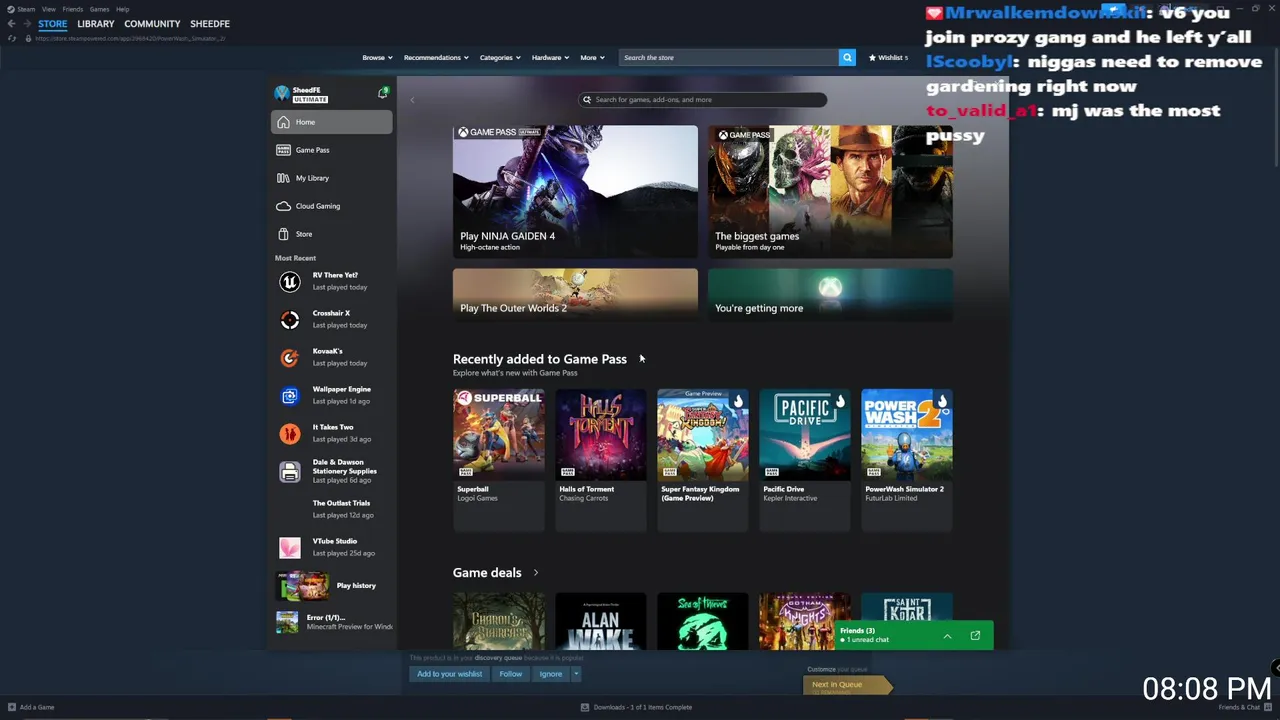Launch RV There Yet? from Most Recent
Screen dimensions: 1280x720
(331, 282)
